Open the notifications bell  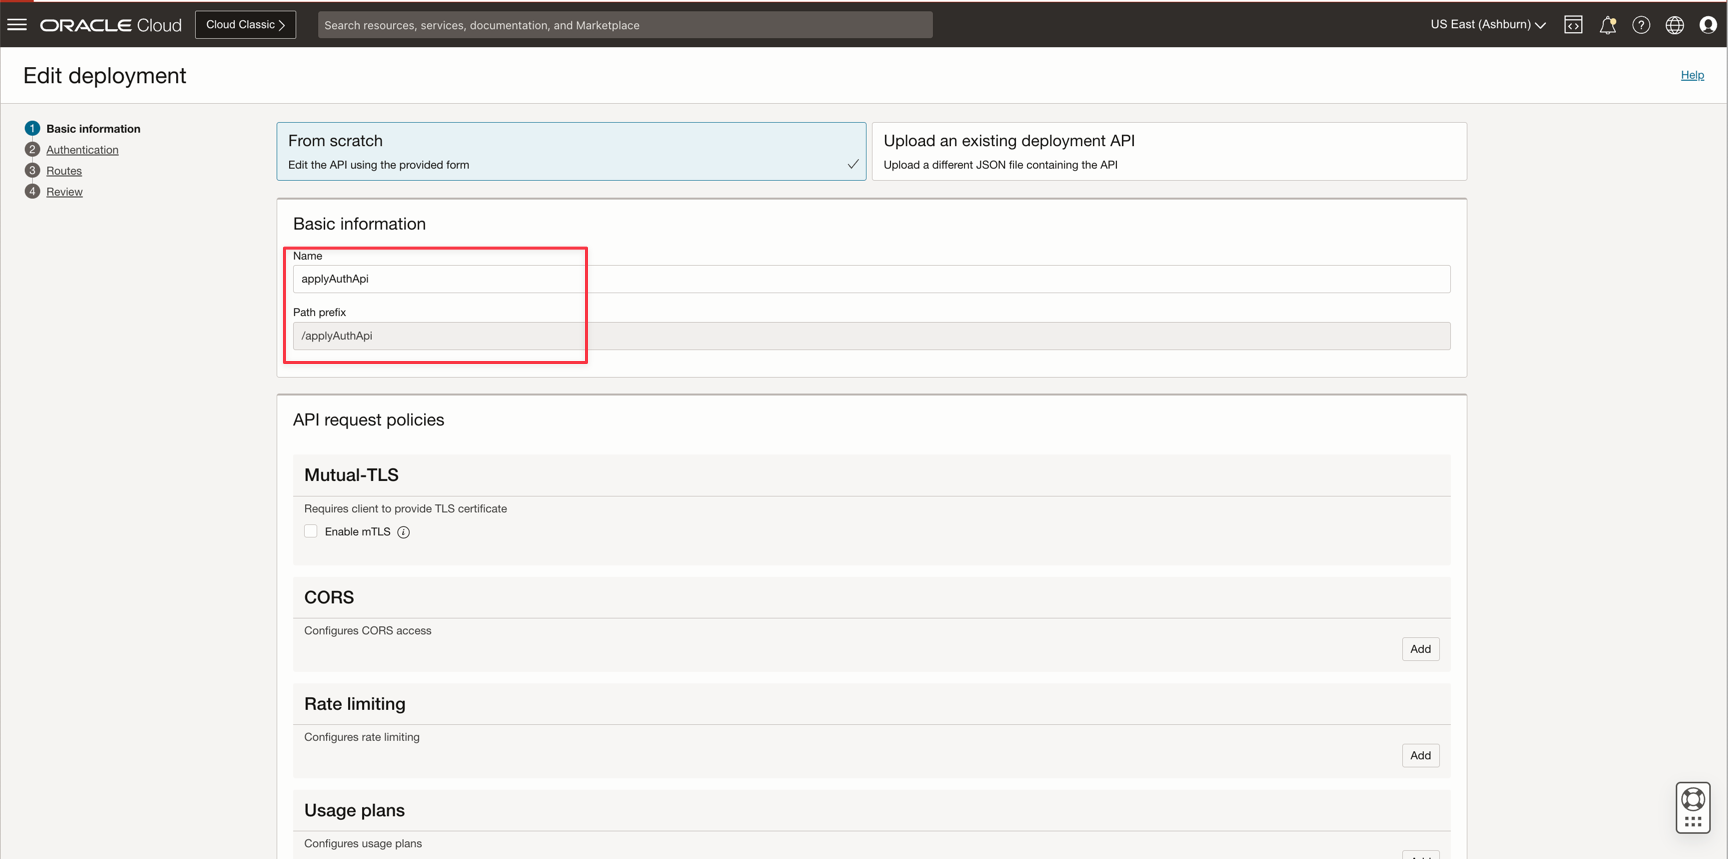pyautogui.click(x=1607, y=25)
